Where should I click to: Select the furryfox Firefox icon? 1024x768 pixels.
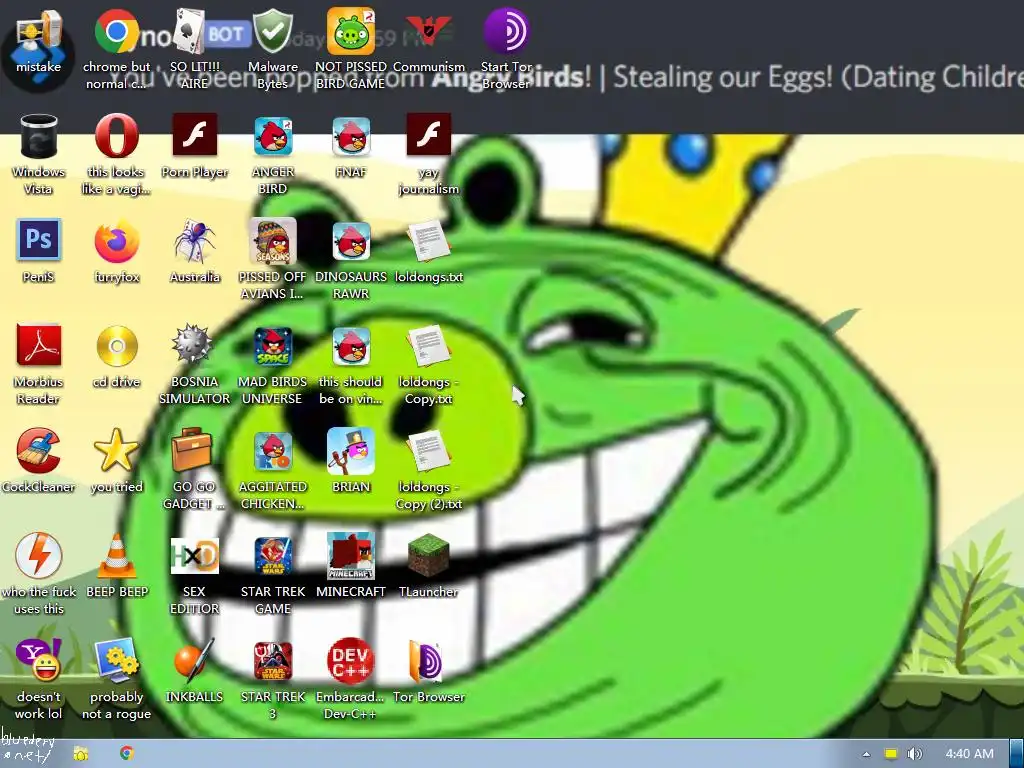(116, 240)
